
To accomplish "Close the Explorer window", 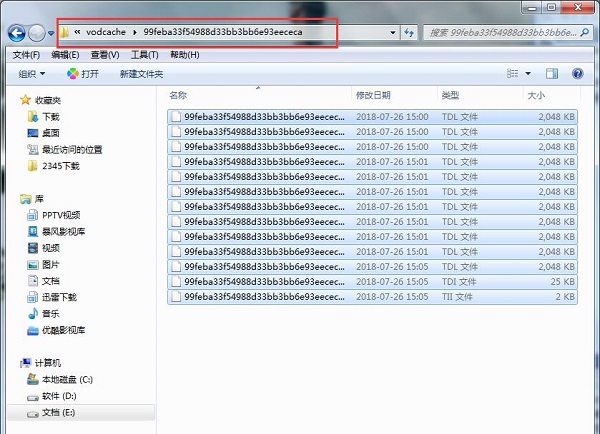I will point(578,7).
